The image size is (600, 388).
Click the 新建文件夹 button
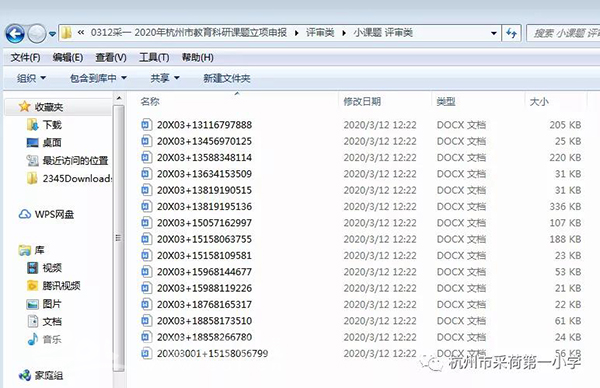coord(227,78)
